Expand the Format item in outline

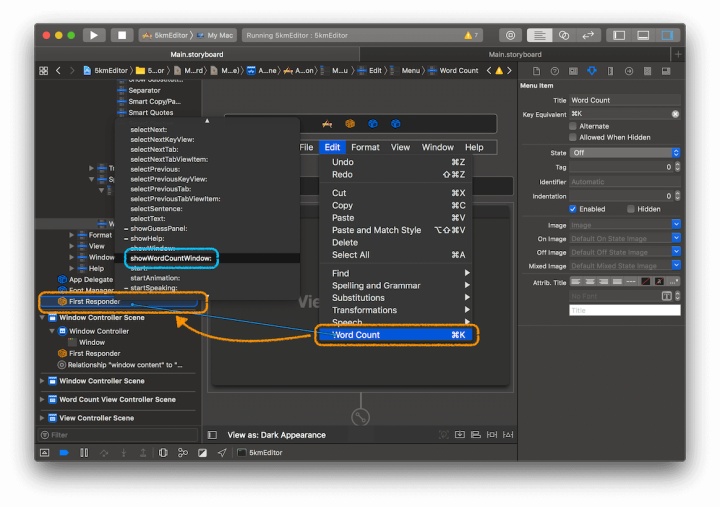point(72,235)
